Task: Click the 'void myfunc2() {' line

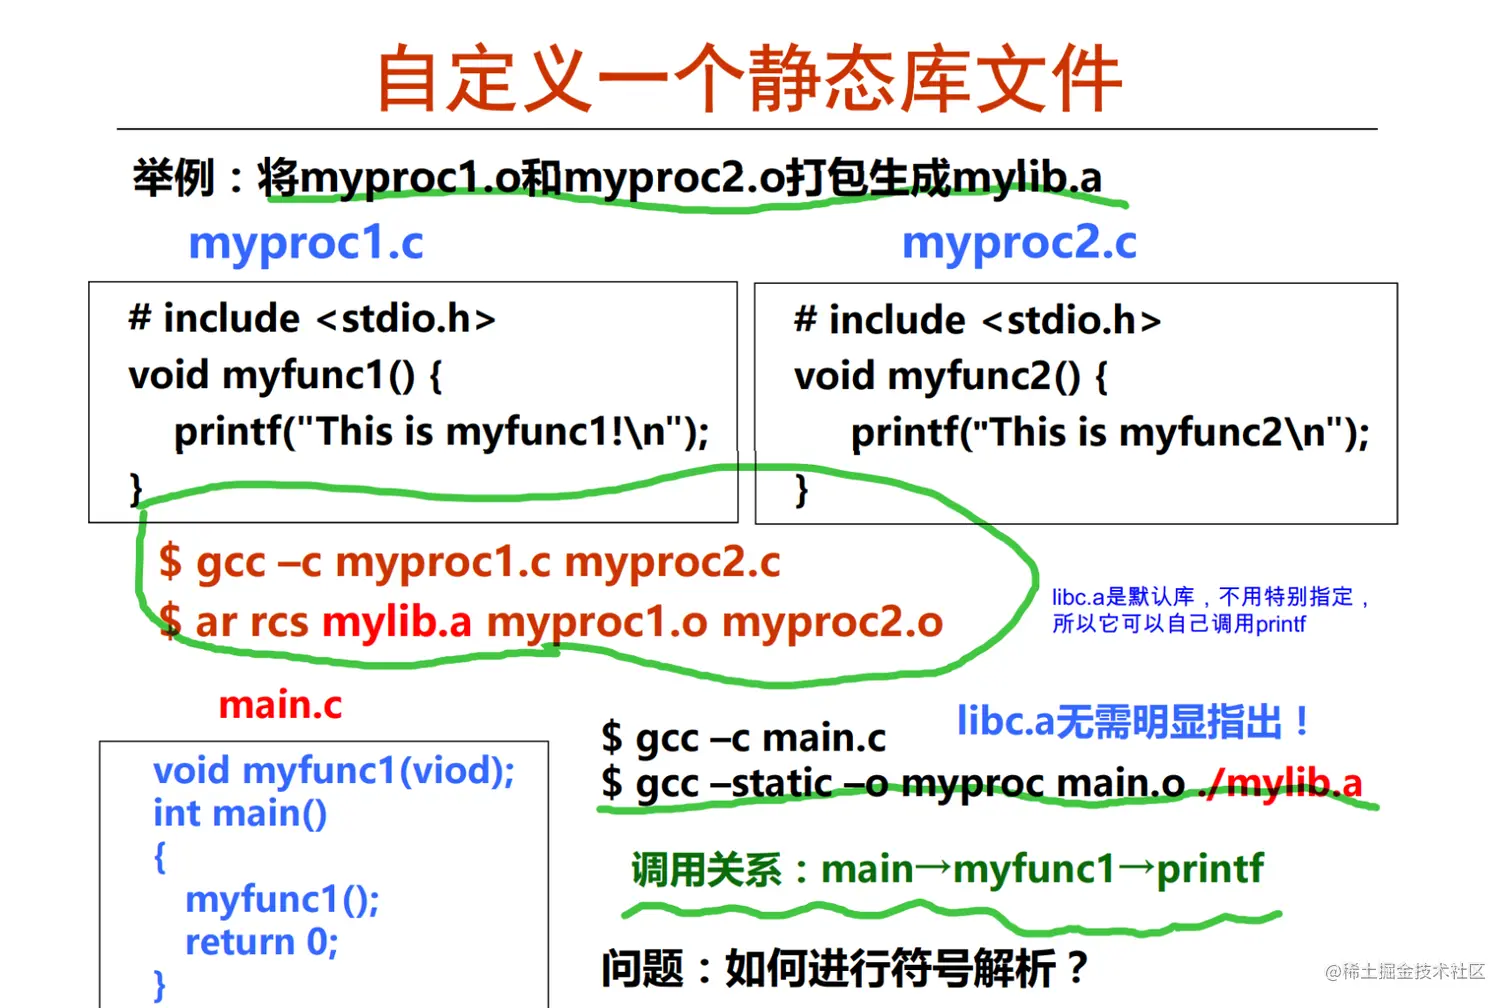Action: 951,377
